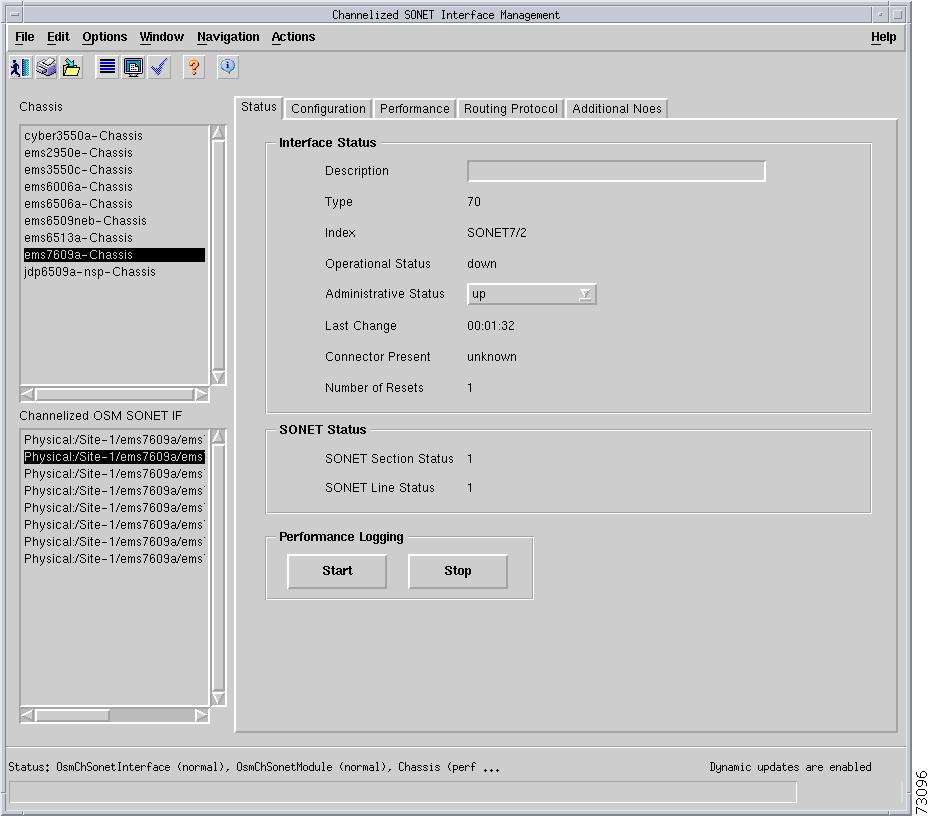The width and height of the screenshot is (930, 816).
Task: Select ems3550c-Chassis in the list
Action: (114, 170)
